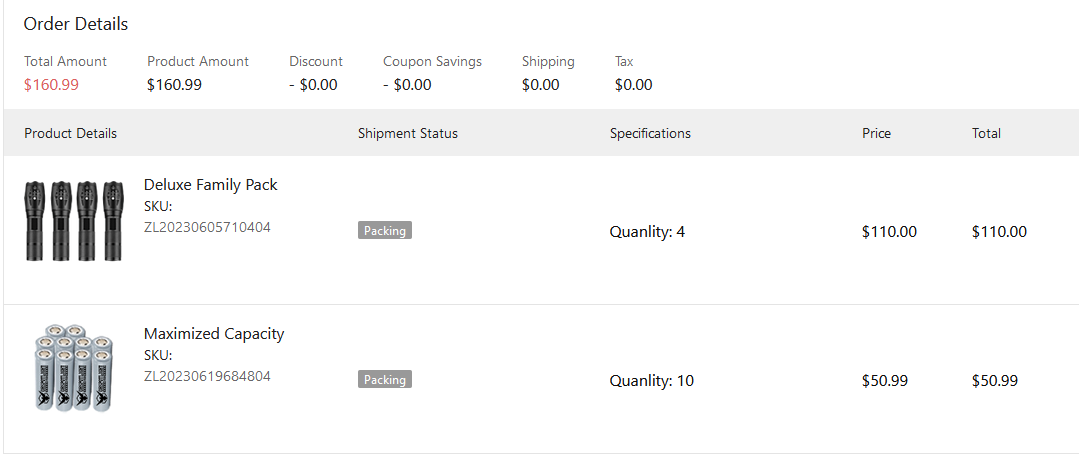Click the Maximized Capacity batteries thumbnail
Image resolution: width=1079 pixels, height=468 pixels.
74,367
